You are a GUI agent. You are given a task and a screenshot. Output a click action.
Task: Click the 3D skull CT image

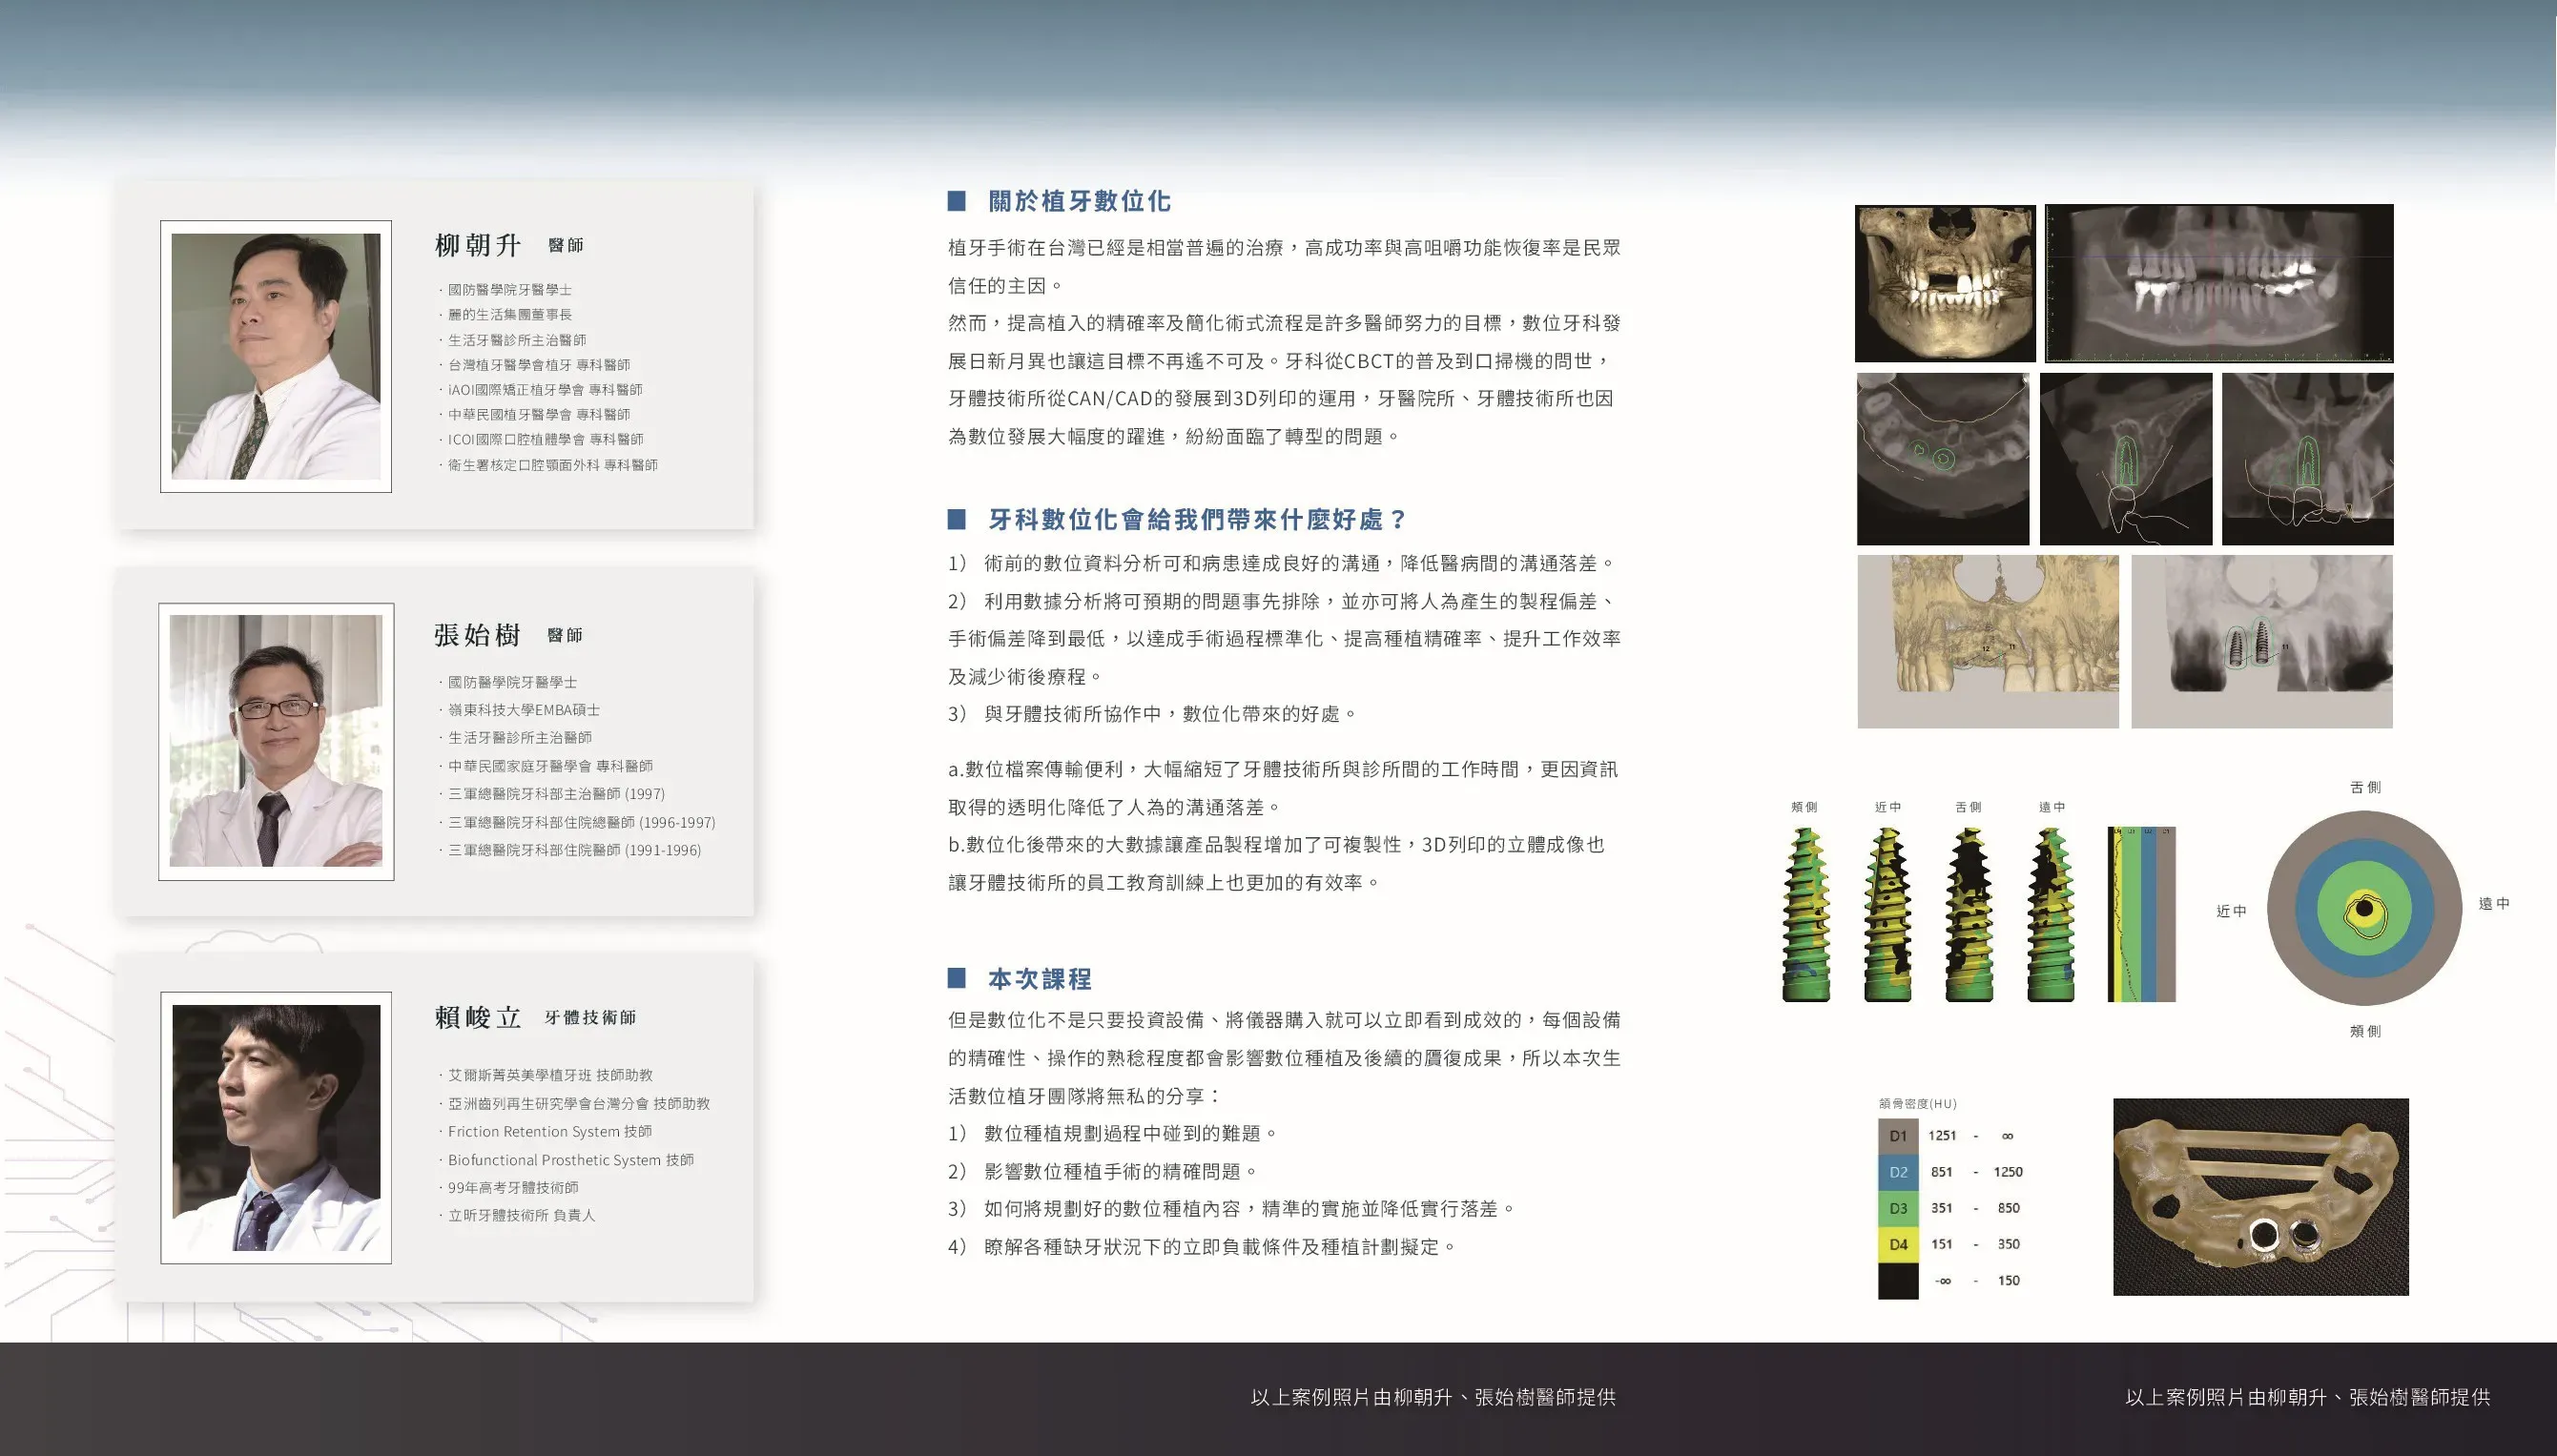(x=1944, y=283)
